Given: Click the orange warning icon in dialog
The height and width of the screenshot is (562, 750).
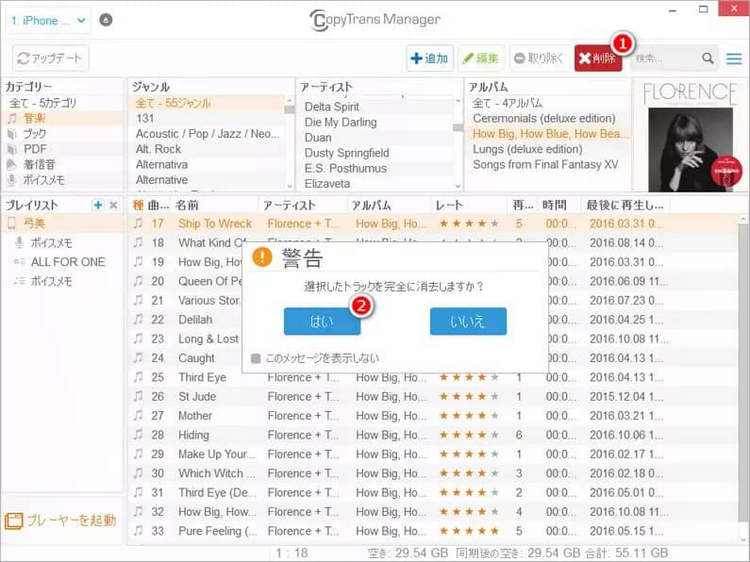Looking at the screenshot, I should coord(262,257).
